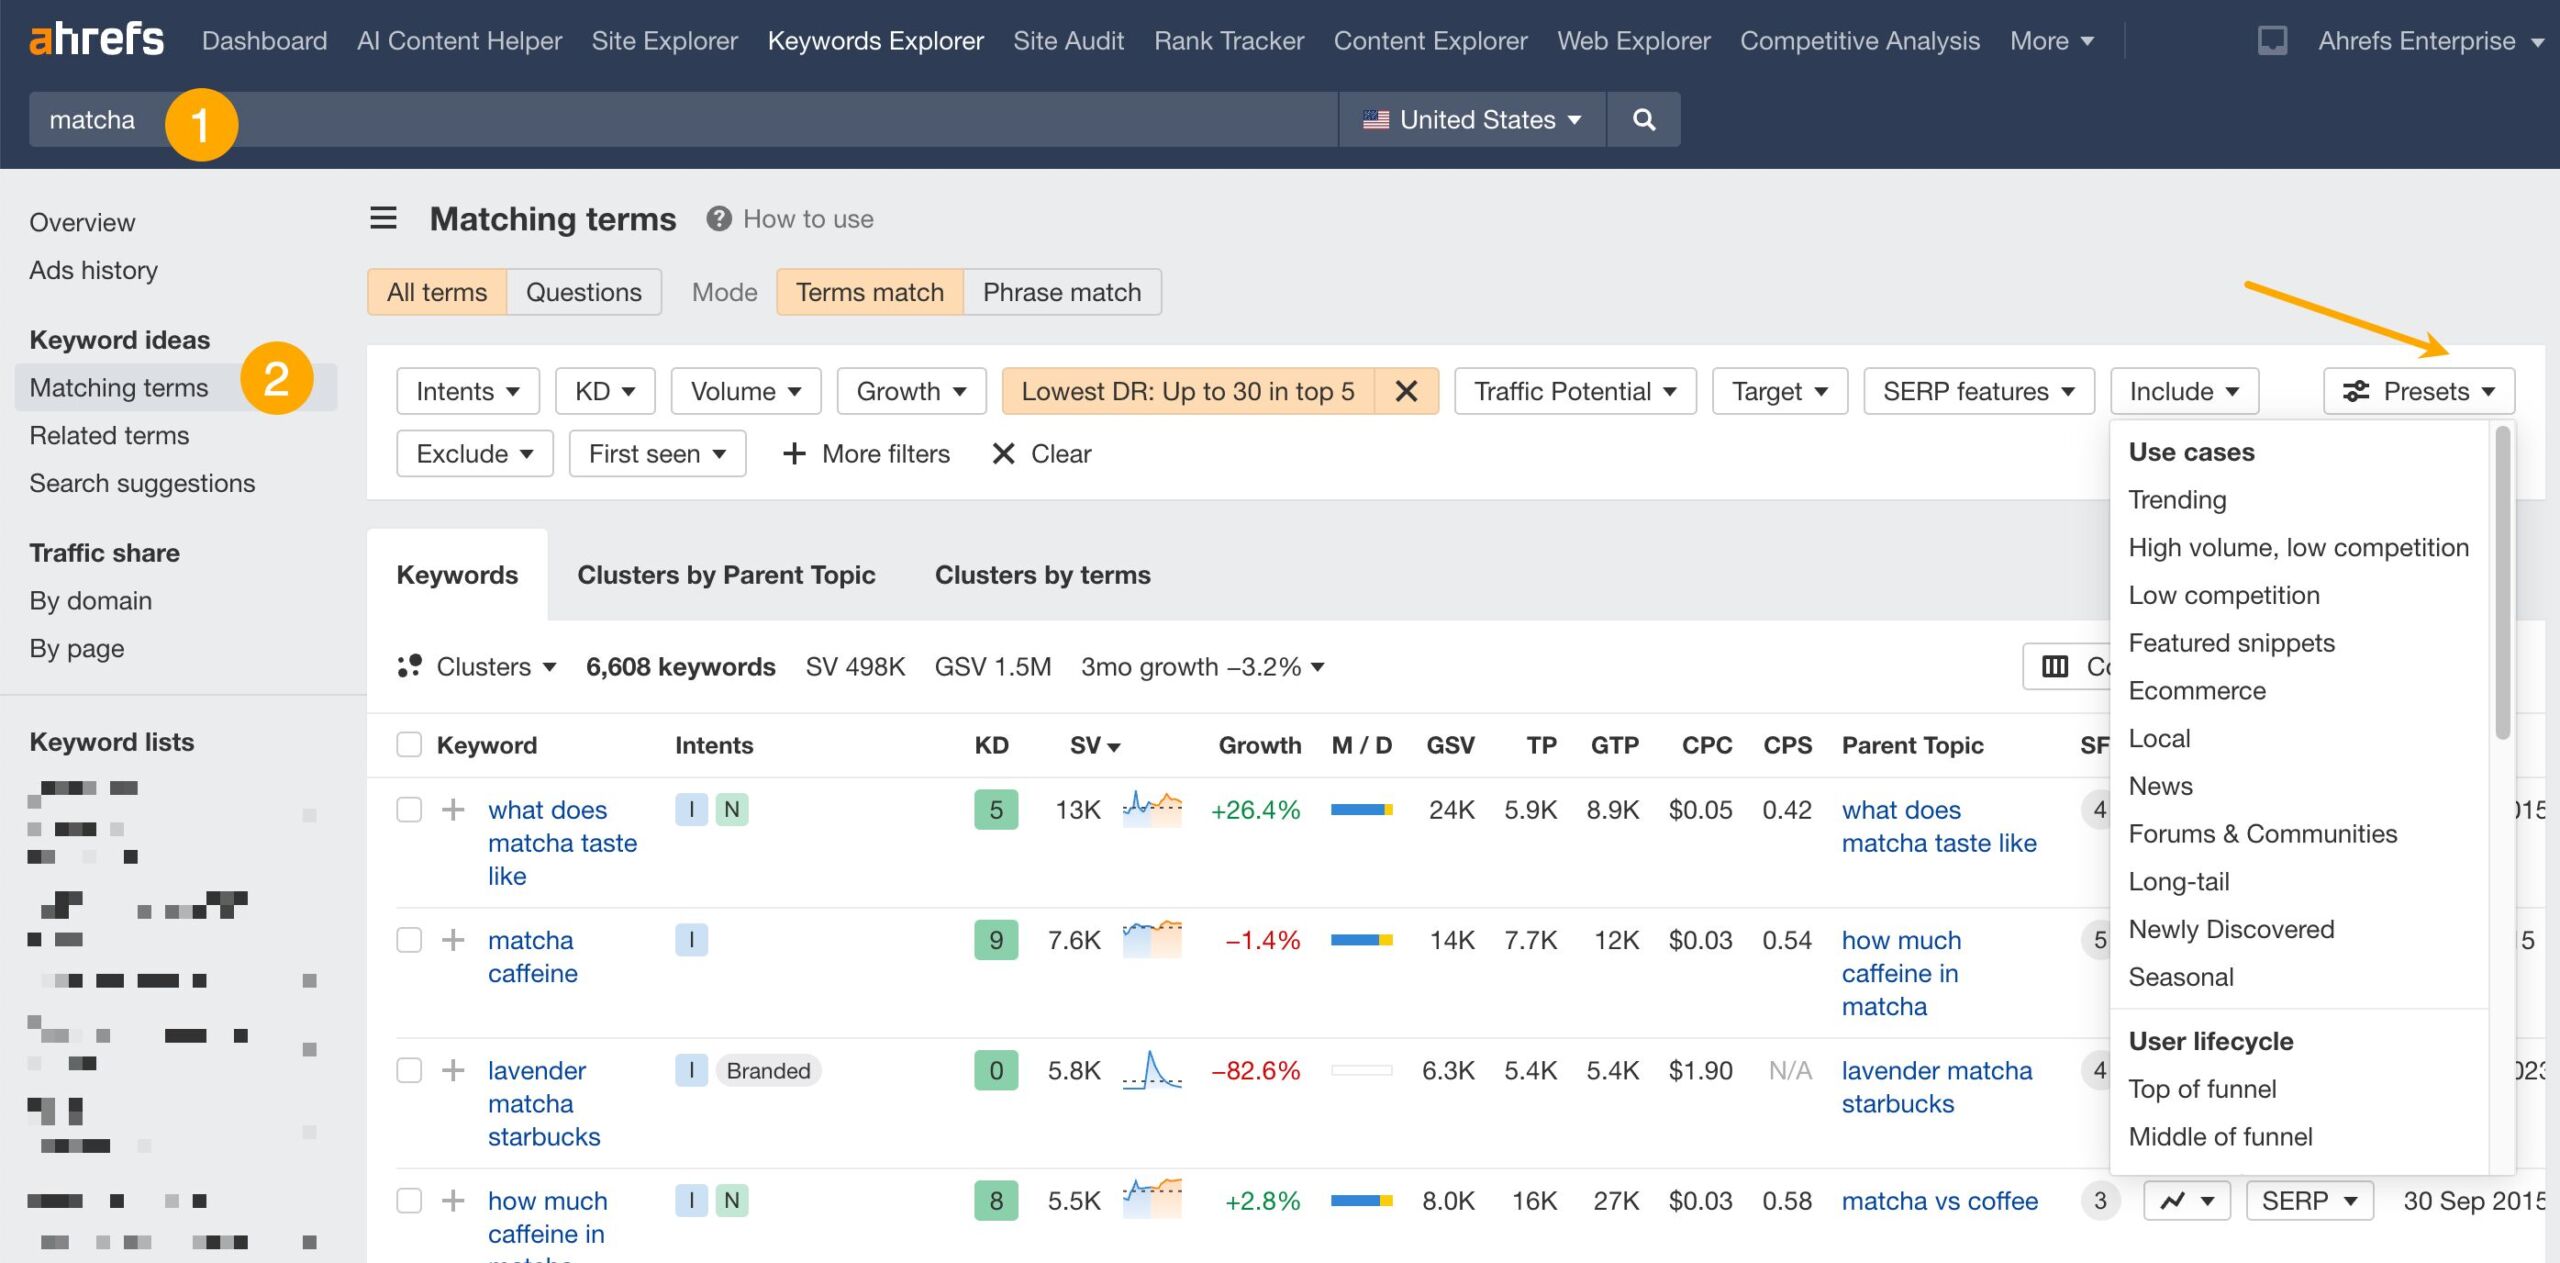Expand the KD filter dropdown
The height and width of the screenshot is (1263, 2560).
point(601,390)
